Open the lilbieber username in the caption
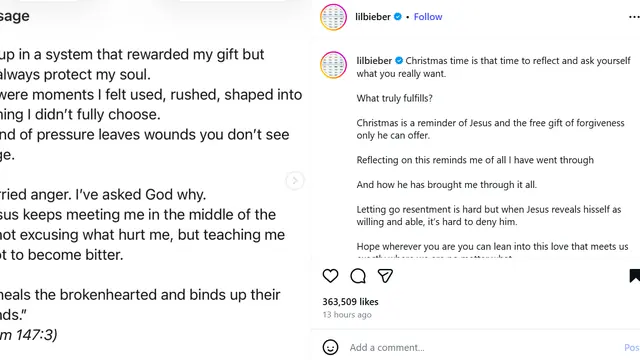 point(374,61)
